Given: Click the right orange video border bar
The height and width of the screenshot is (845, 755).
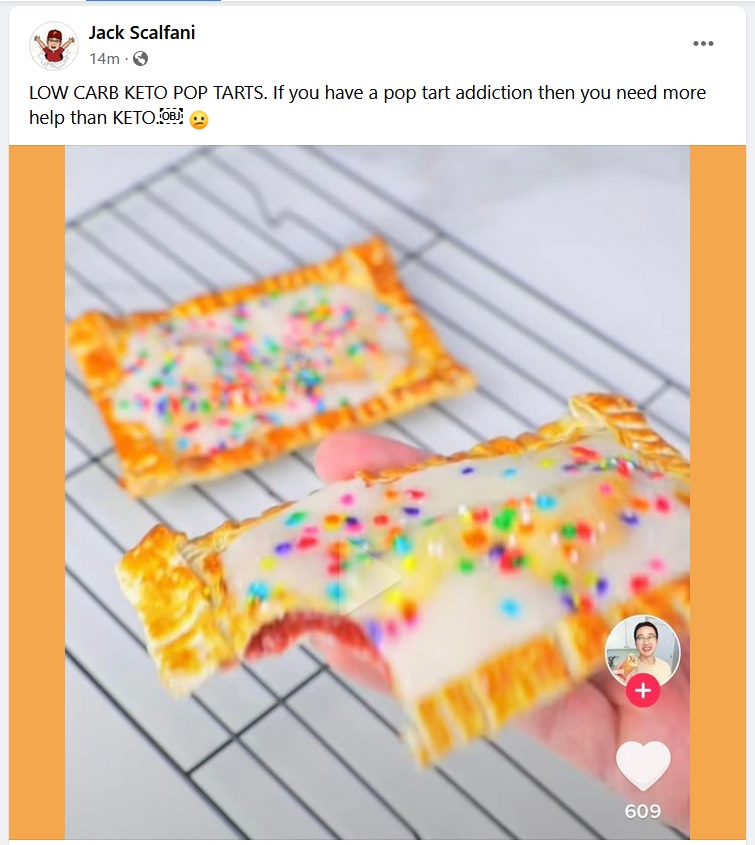Looking at the screenshot, I should 718,492.
